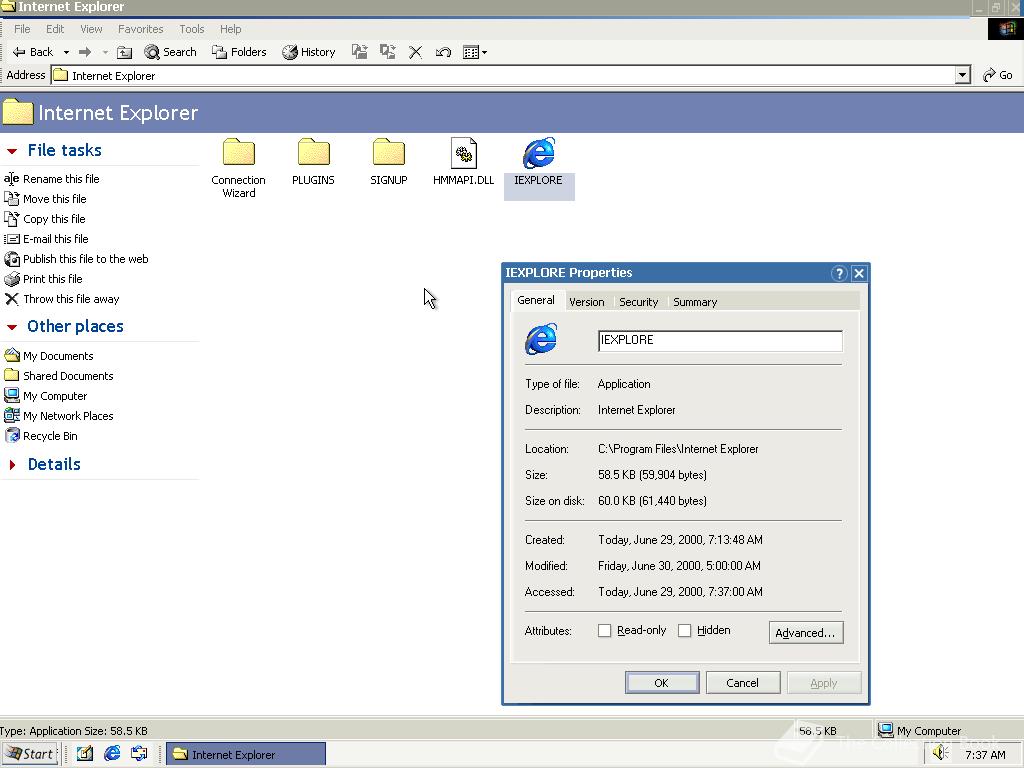Screen dimensions: 1024x768
Task: Open the Favorites menu
Action: coord(140,29)
